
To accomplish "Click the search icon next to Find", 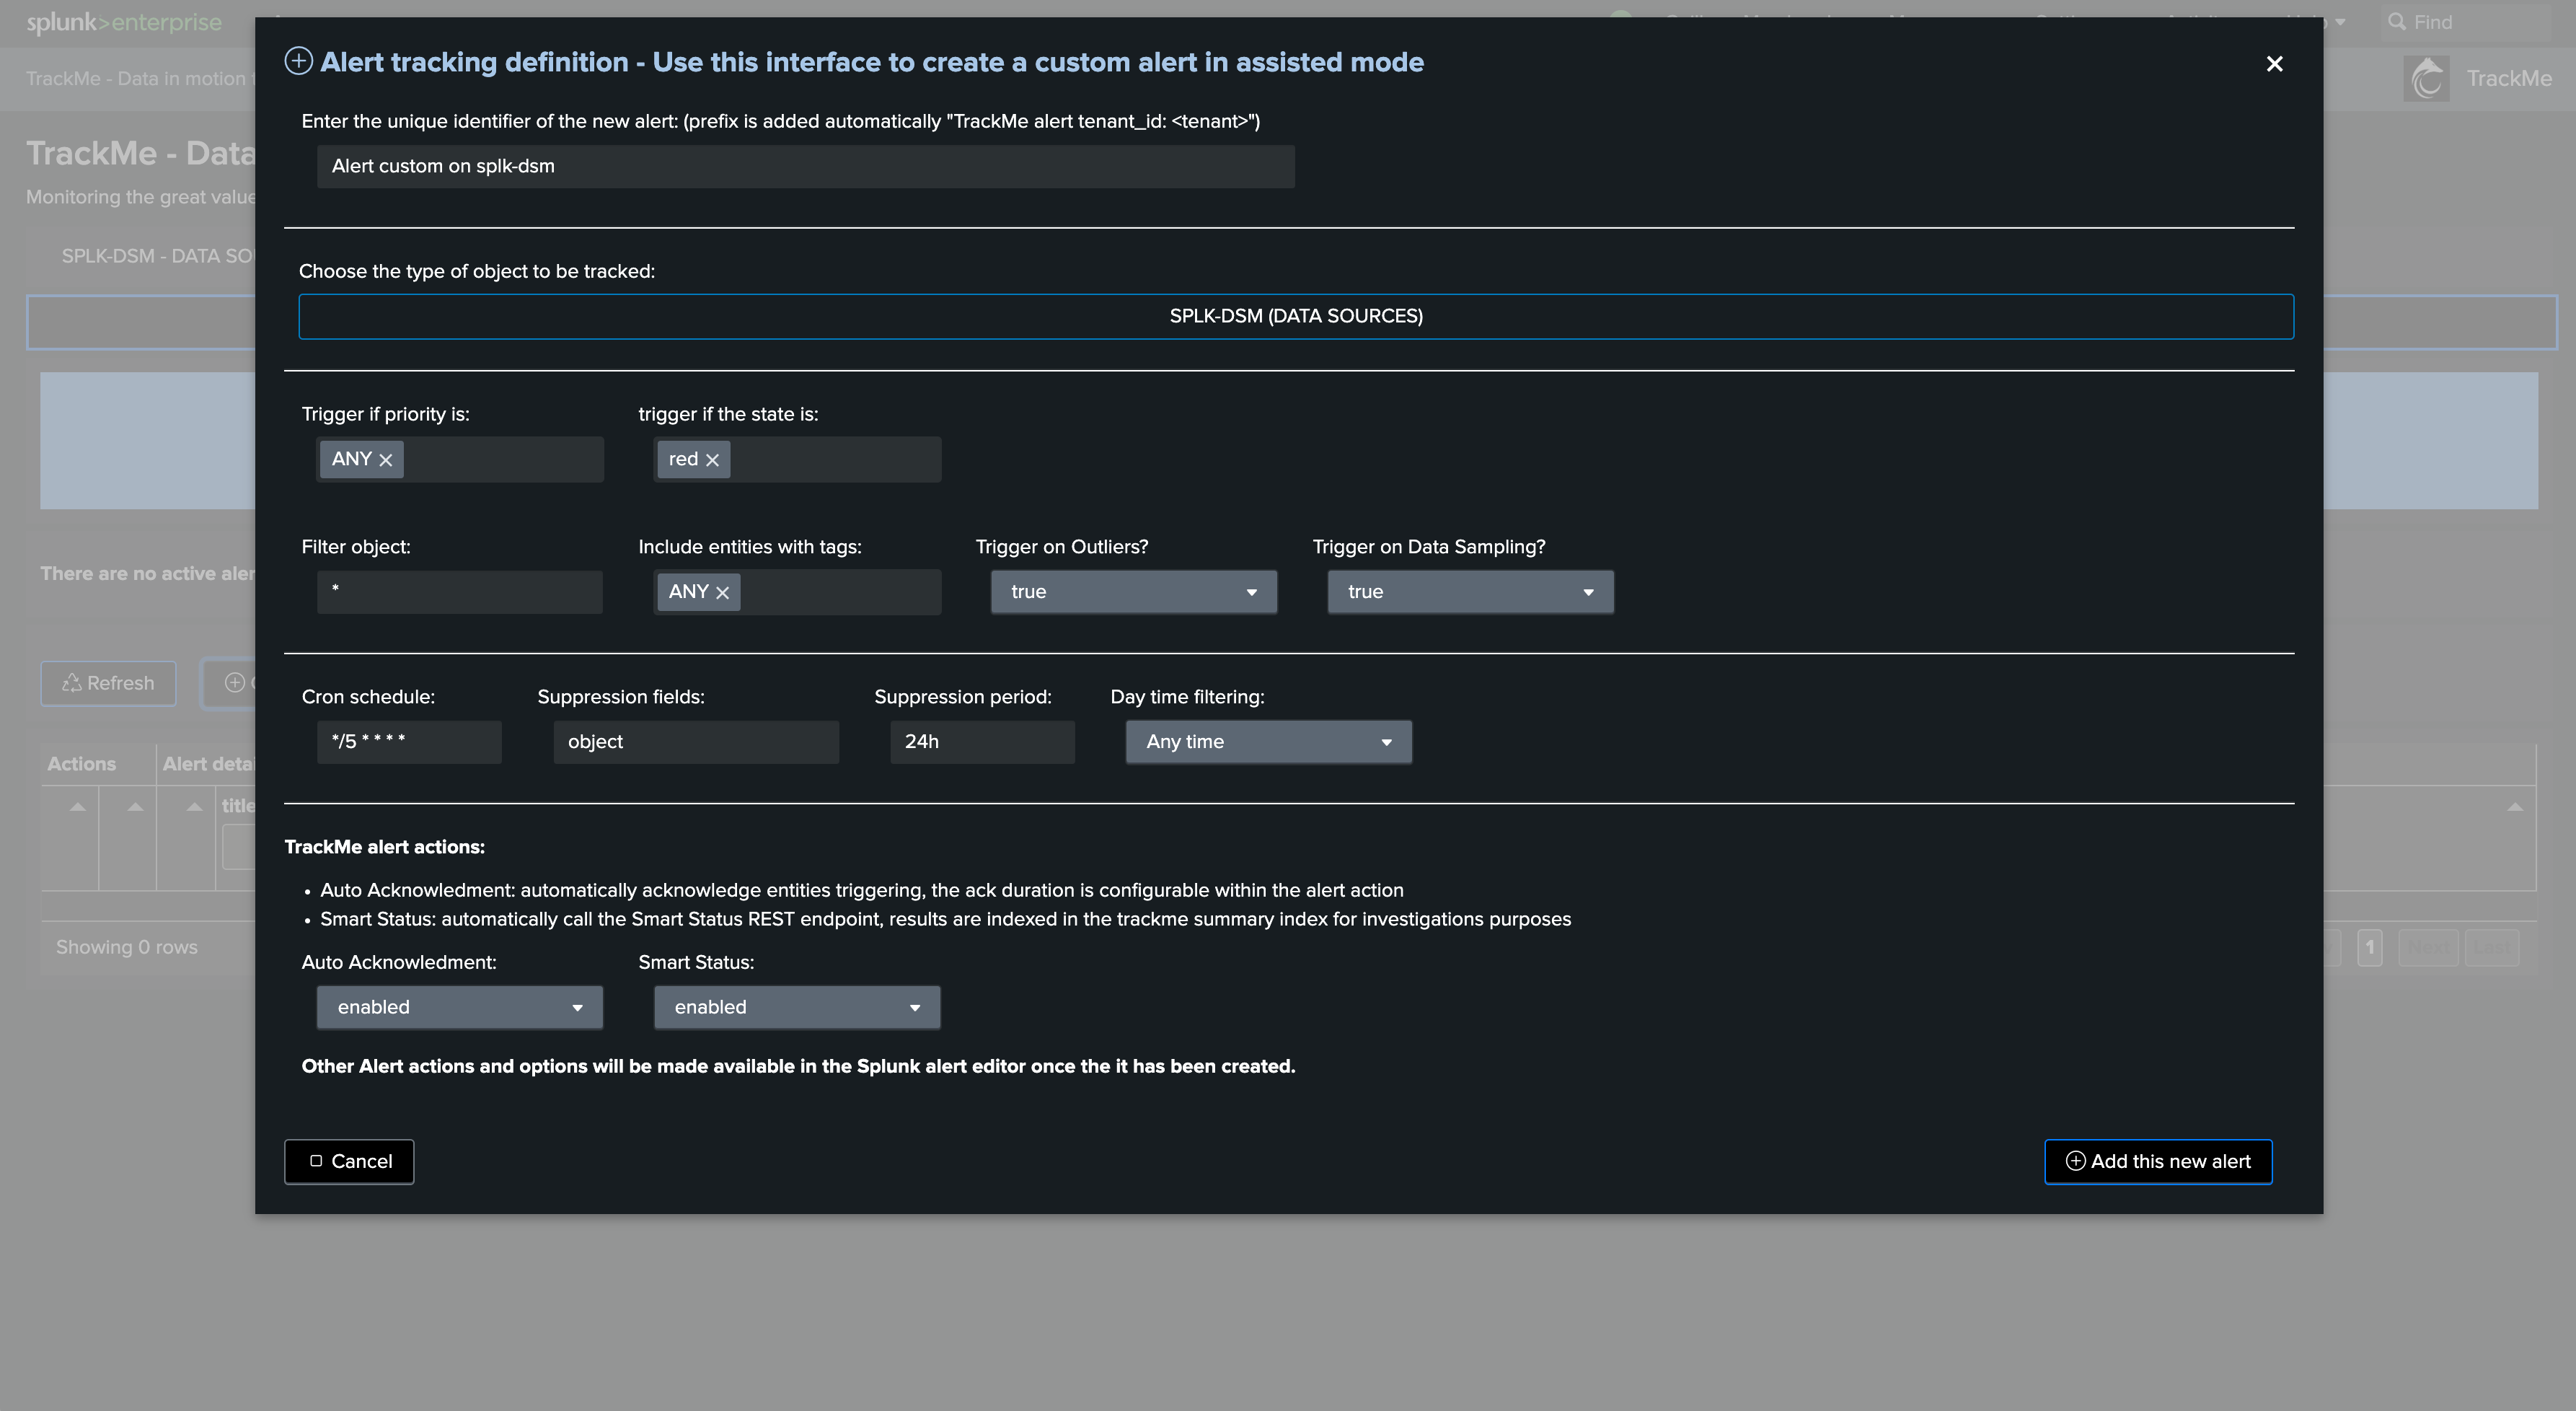I will click(2396, 21).
